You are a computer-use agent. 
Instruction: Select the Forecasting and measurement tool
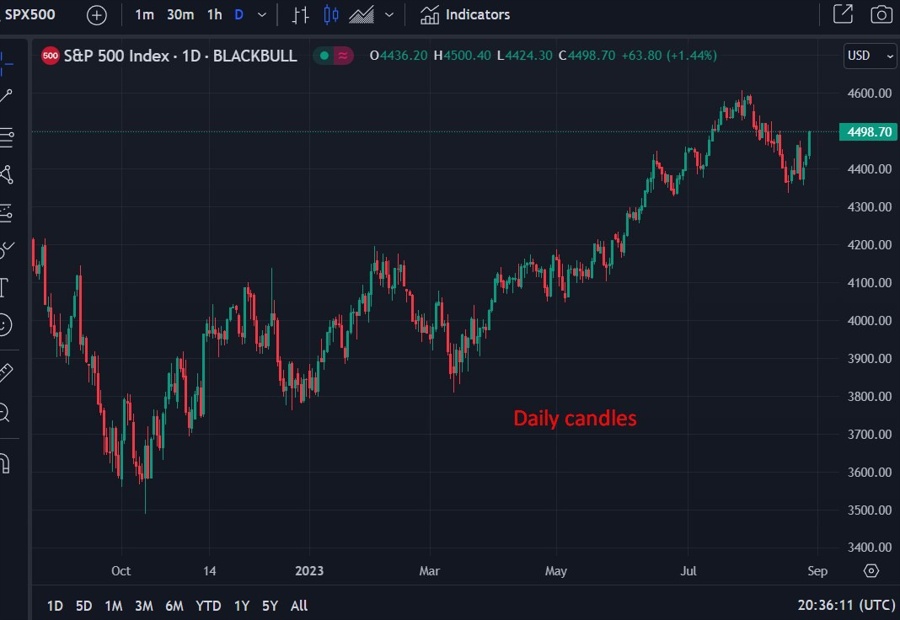point(6,213)
